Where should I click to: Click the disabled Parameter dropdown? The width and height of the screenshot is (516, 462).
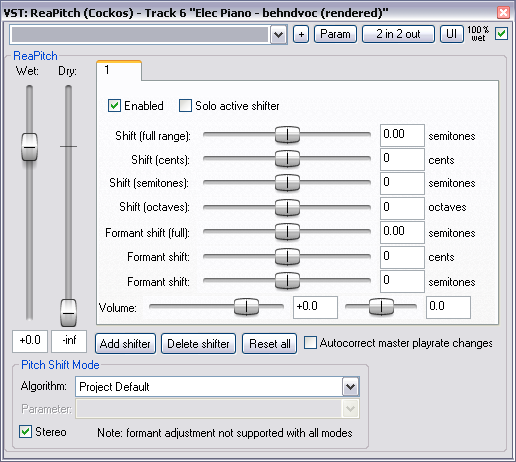[x=217, y=409]
